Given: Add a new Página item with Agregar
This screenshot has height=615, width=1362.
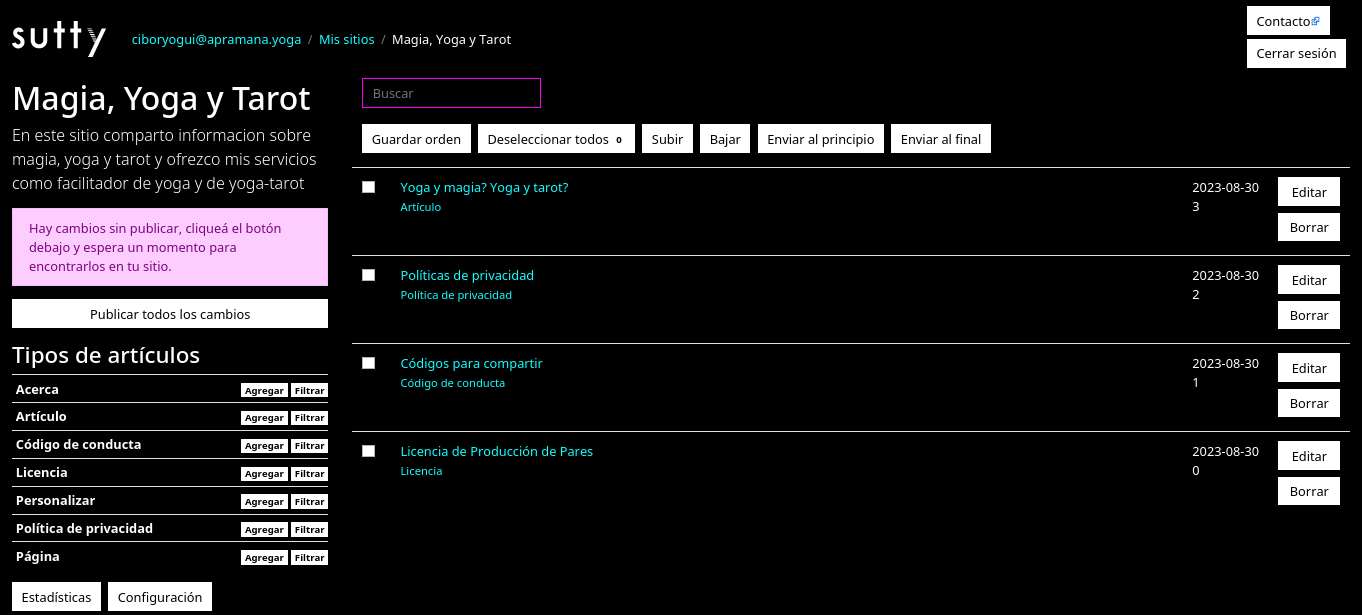Looking at the screenshot, I should point(264,558).
